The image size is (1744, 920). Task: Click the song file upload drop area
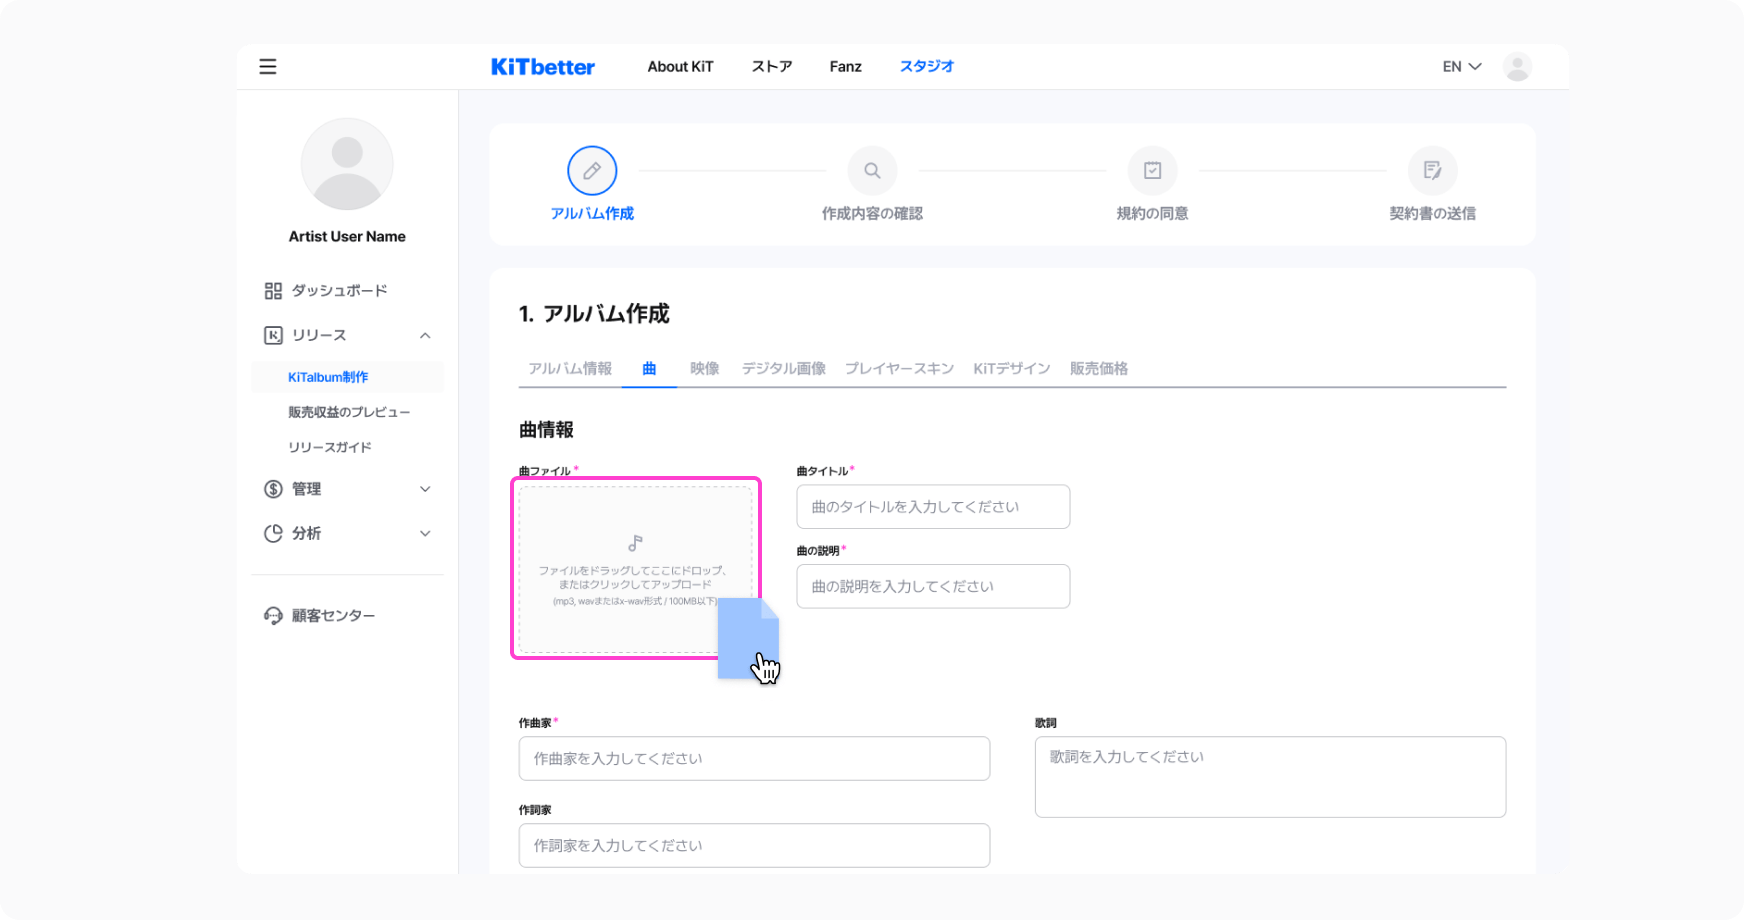[635, 567]
